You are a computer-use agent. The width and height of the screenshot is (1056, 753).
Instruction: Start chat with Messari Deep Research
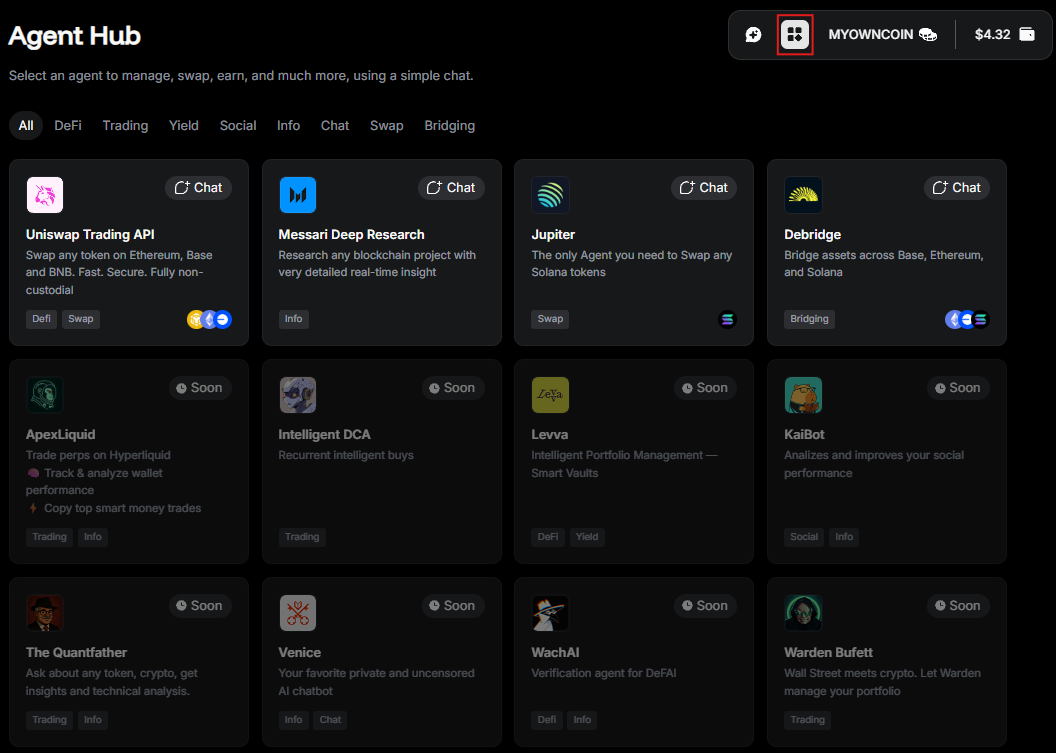pyautogui.click(x=451, y=188)
